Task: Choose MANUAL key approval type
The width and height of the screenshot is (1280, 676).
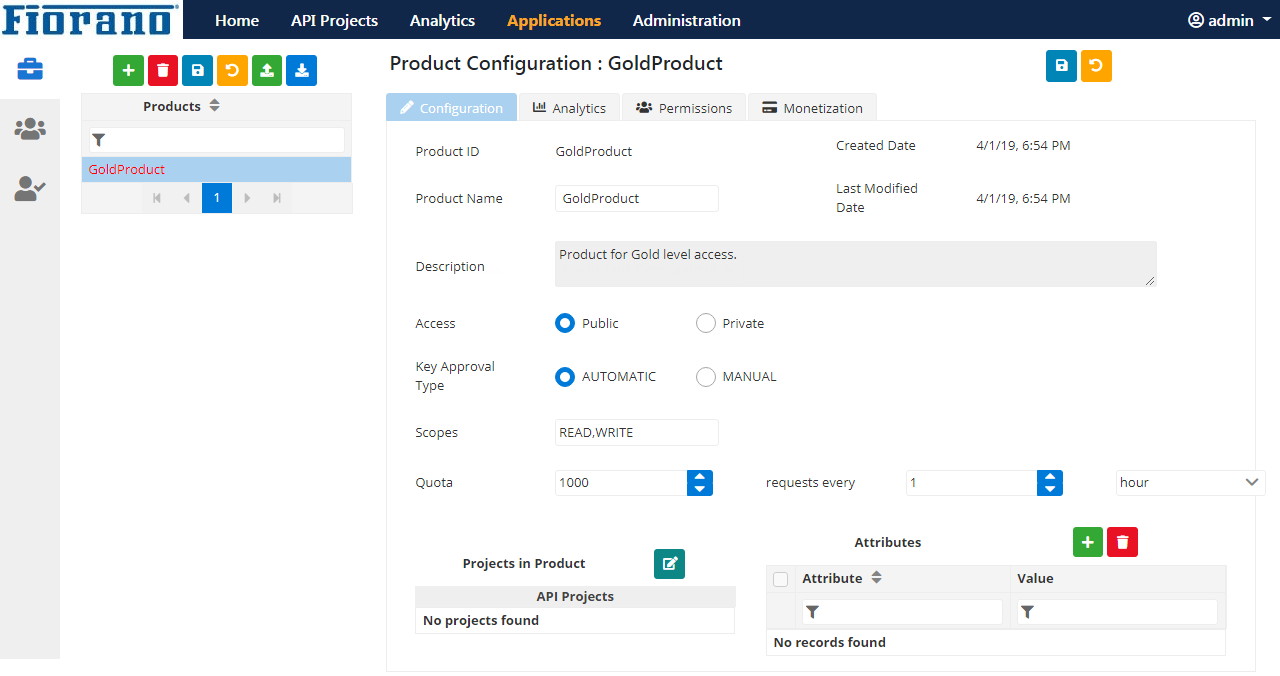Action: [706, 377]
